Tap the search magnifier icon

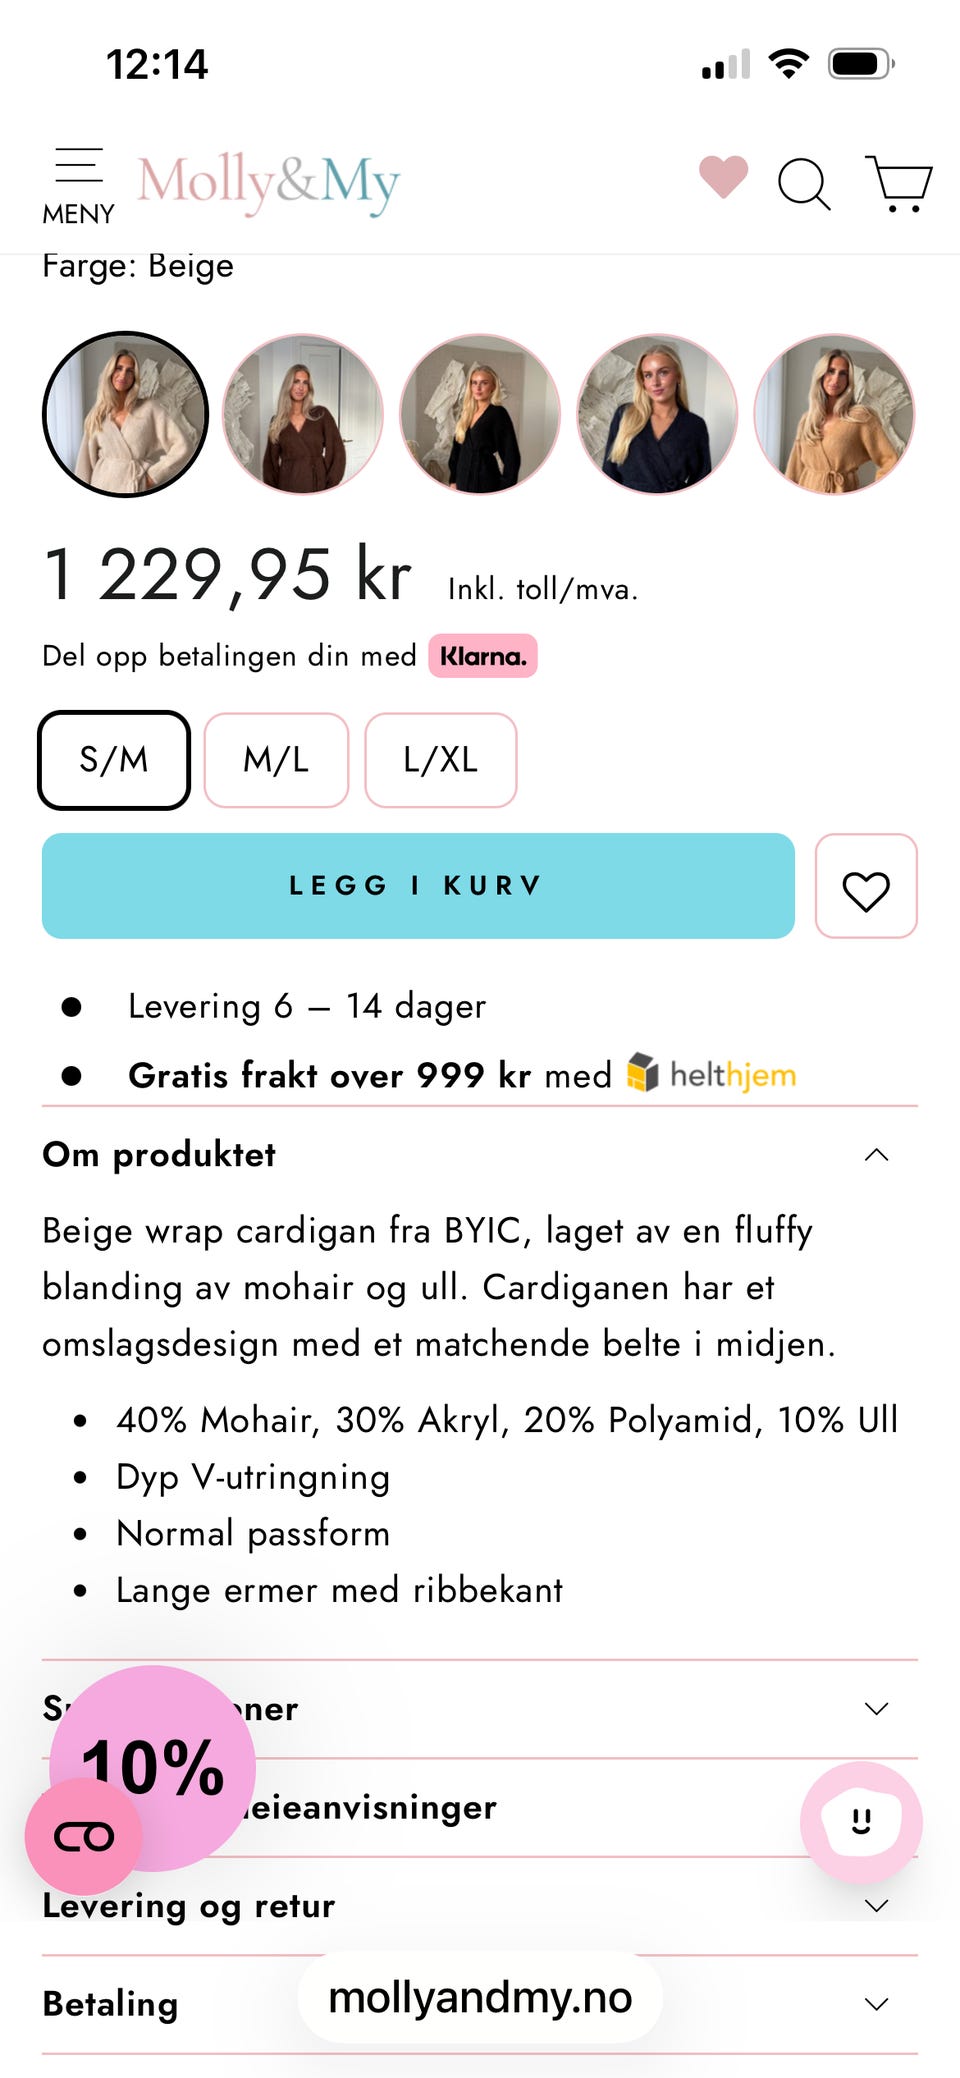804,185
